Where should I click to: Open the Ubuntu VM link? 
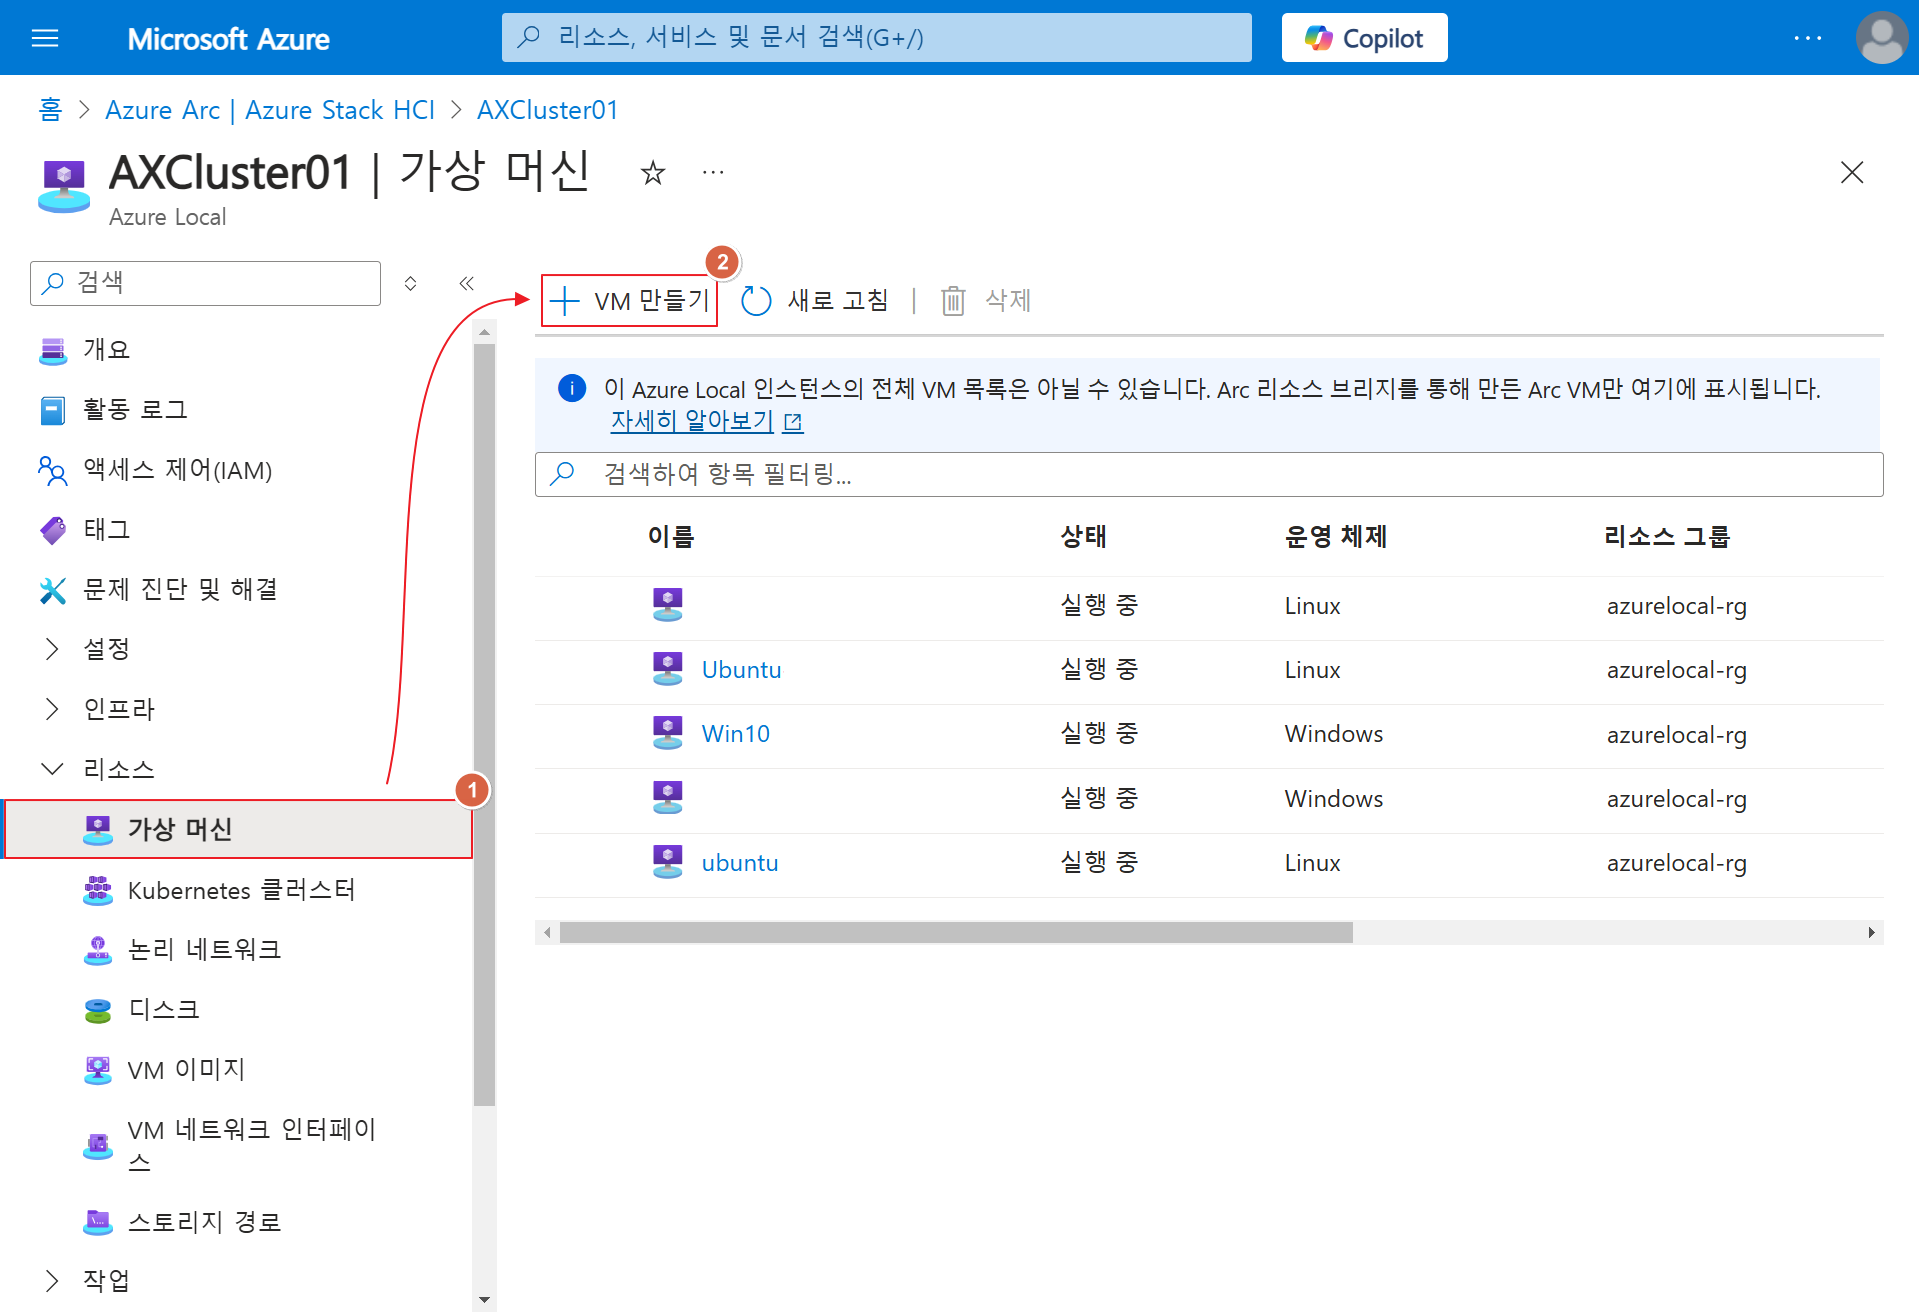tap(741, 670)
